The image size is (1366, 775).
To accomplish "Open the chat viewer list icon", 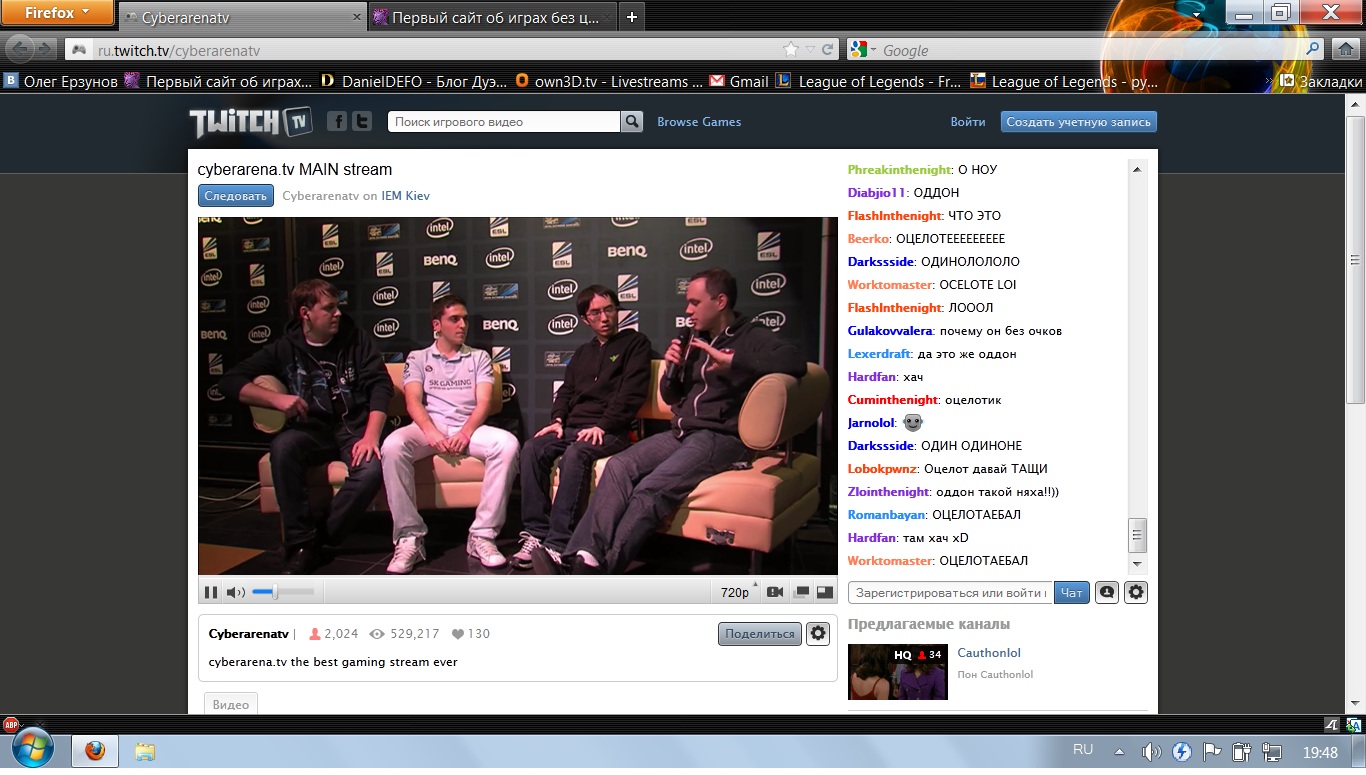I will [x=1106, y=593].
